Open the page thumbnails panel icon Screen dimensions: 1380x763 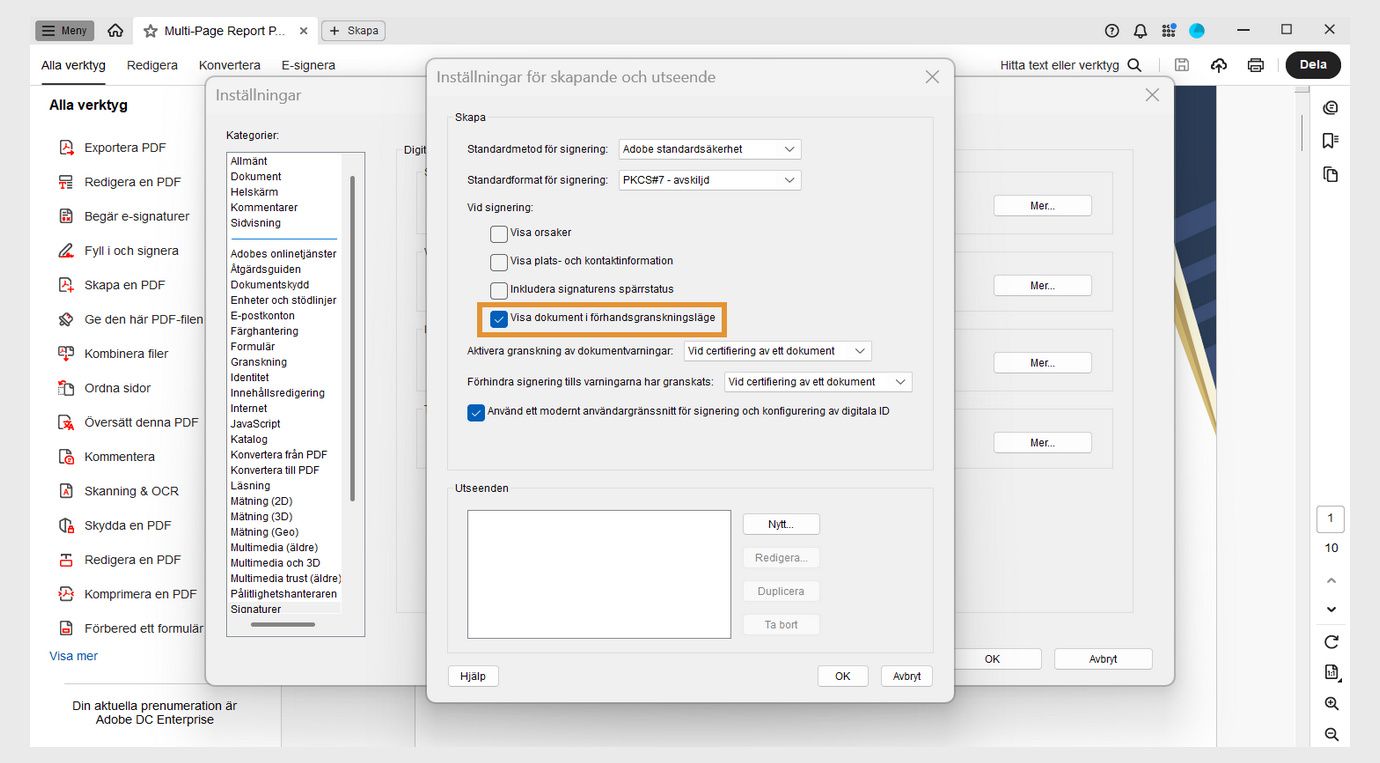coord(1330,174)
